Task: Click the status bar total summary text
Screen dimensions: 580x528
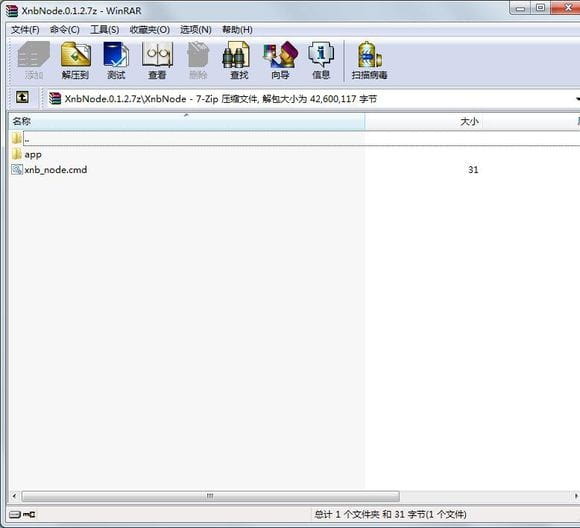Action: pos(390,514)
